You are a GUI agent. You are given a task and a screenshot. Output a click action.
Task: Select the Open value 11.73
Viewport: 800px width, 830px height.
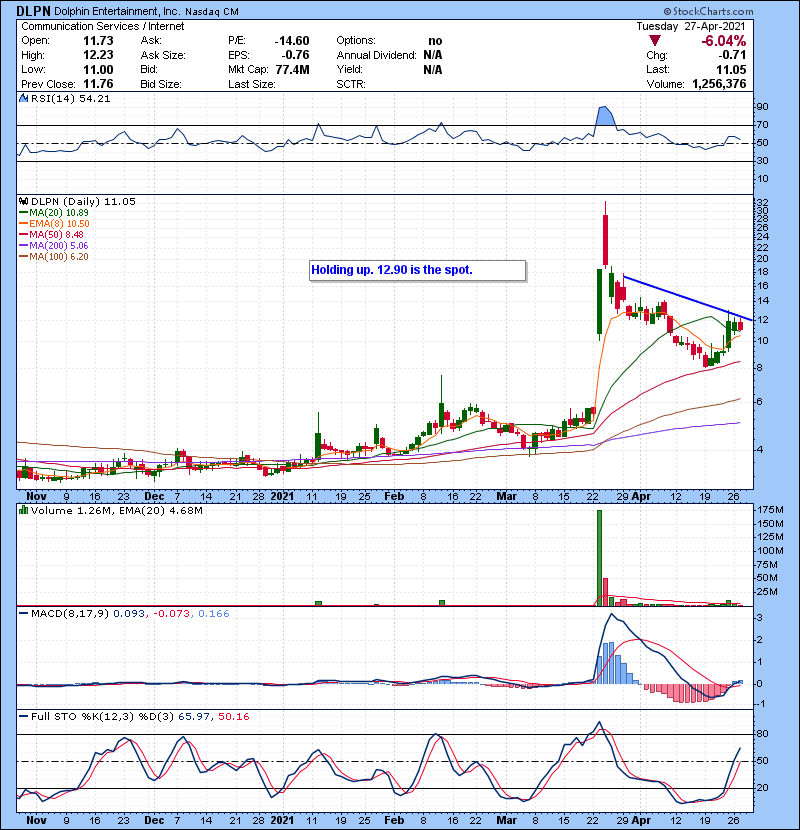98,41
